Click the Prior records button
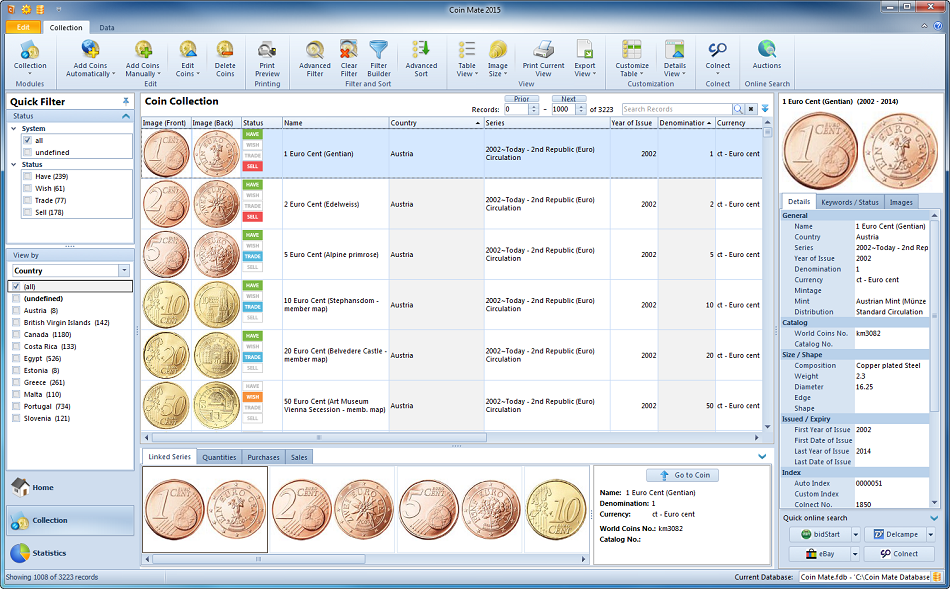The image size is (950, 589). tap(522, 99)
